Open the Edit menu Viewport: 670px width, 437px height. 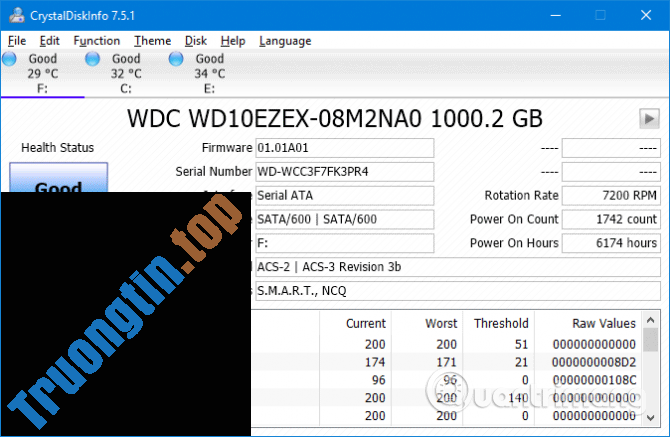point(50,41)
